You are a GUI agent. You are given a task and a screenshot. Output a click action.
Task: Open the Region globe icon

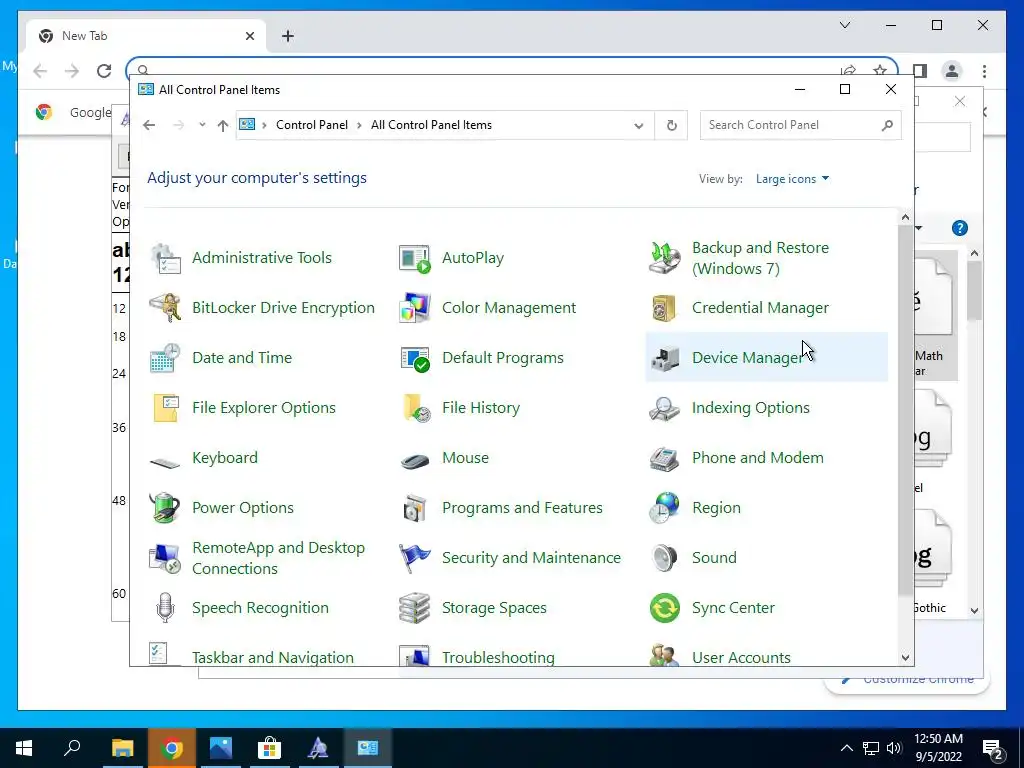[x=665, y=508]
